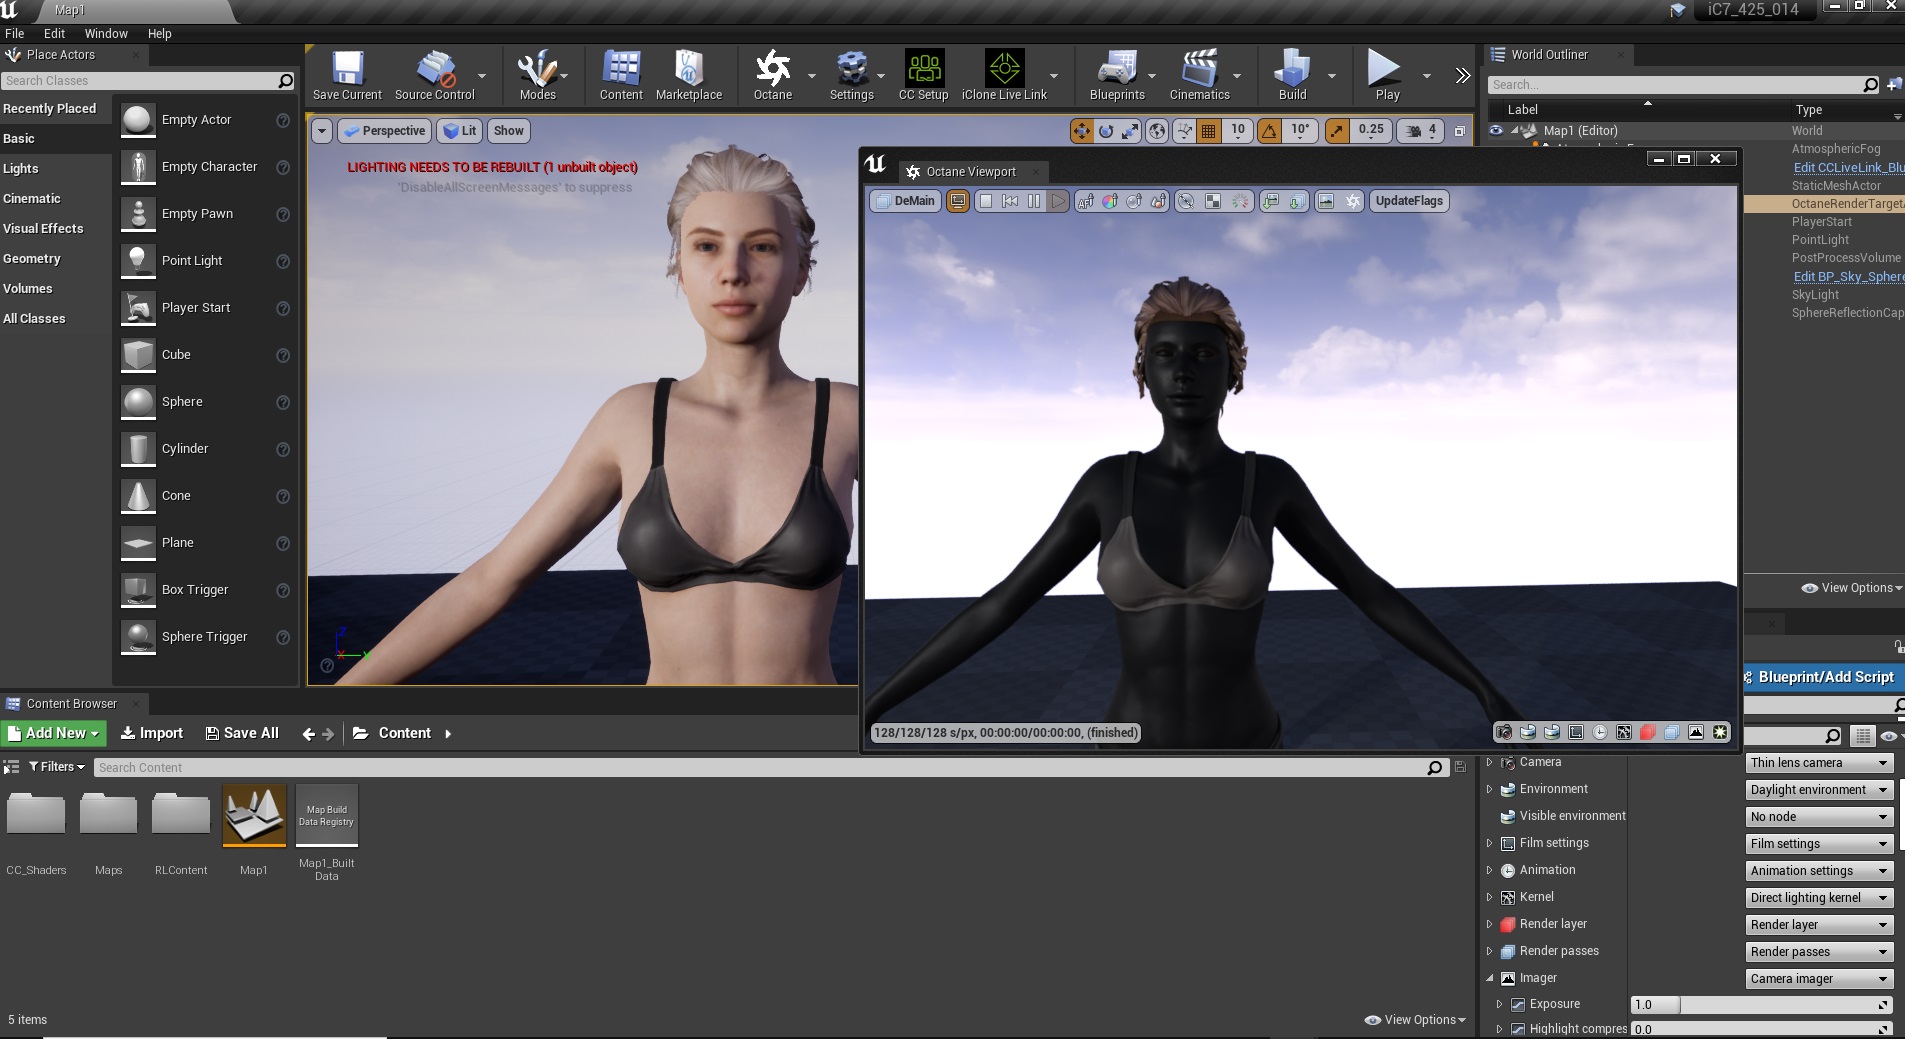Image resolution: width=1905 pixels, height=1039 pixels.
Task: Click the UpdateFlags button in the Octane Viewport
Action: tap(1409, 201)
